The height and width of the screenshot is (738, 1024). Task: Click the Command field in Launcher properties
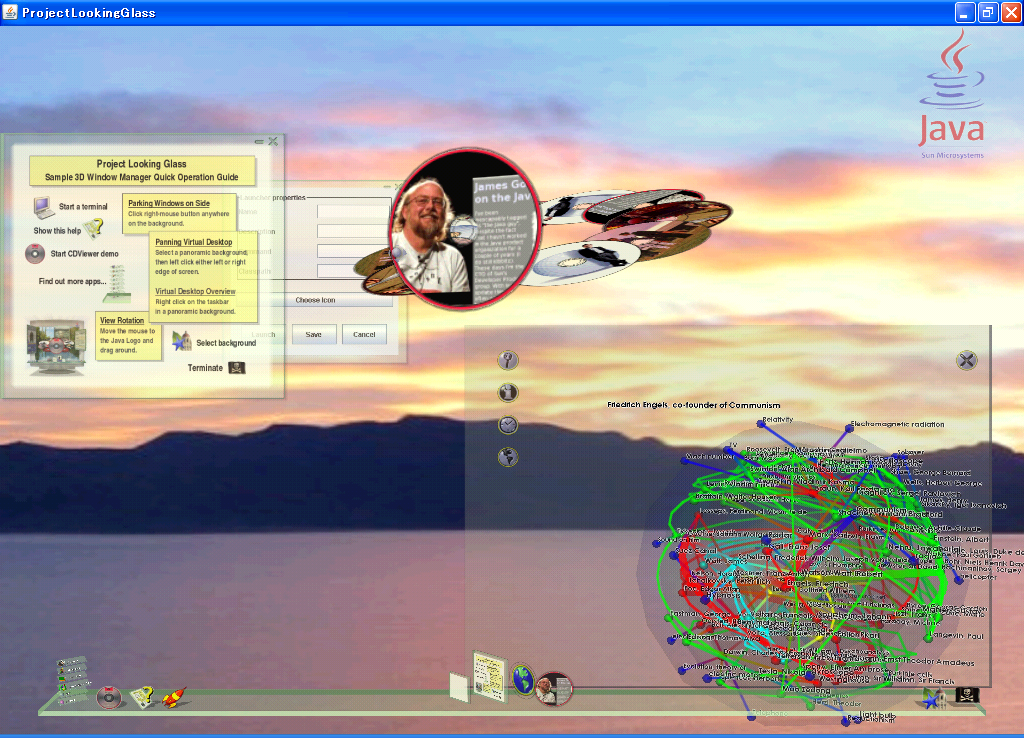point(353,251)
